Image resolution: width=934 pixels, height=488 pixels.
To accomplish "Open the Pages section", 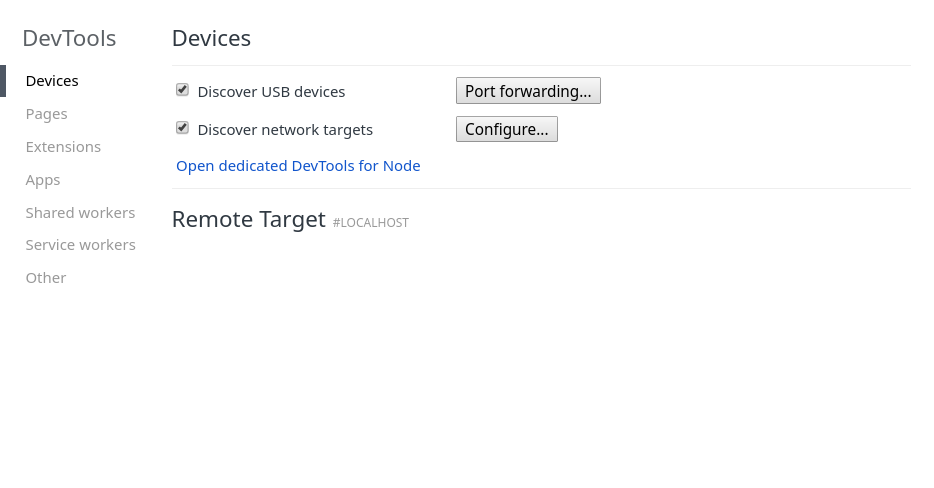I will tap(47, 114).
